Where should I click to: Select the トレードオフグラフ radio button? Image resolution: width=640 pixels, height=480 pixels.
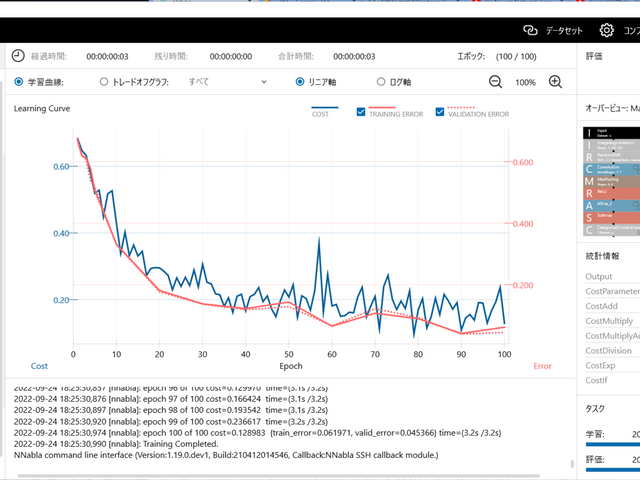pos(104,82)
